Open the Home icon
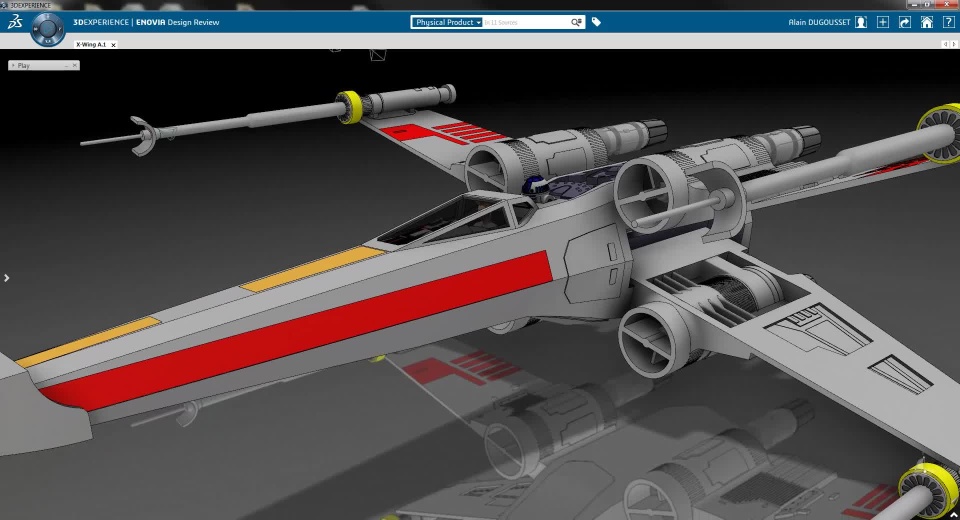Screen dimensions: 960x520 (927, 22)
